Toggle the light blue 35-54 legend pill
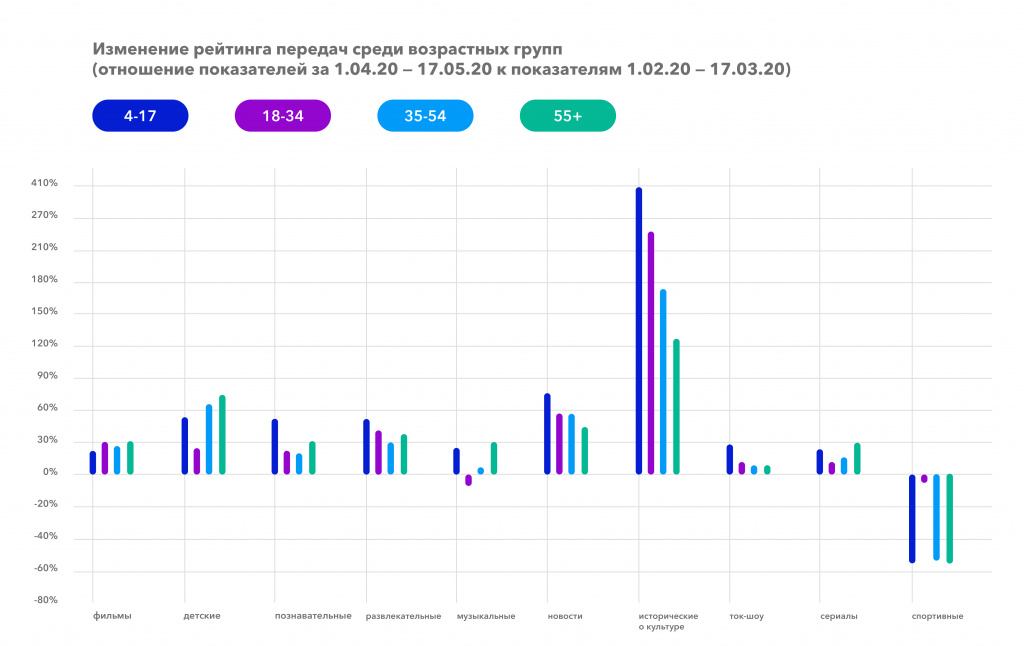 [425, 115]
